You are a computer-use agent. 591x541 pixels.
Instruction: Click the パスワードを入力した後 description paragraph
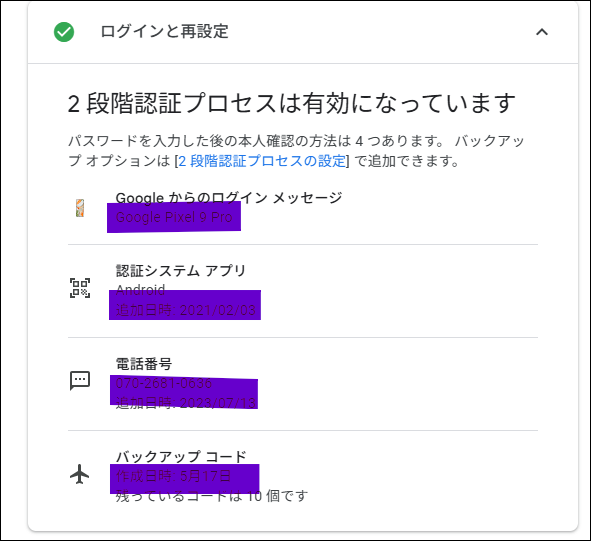pyautogui.click(x=296, y=151)
